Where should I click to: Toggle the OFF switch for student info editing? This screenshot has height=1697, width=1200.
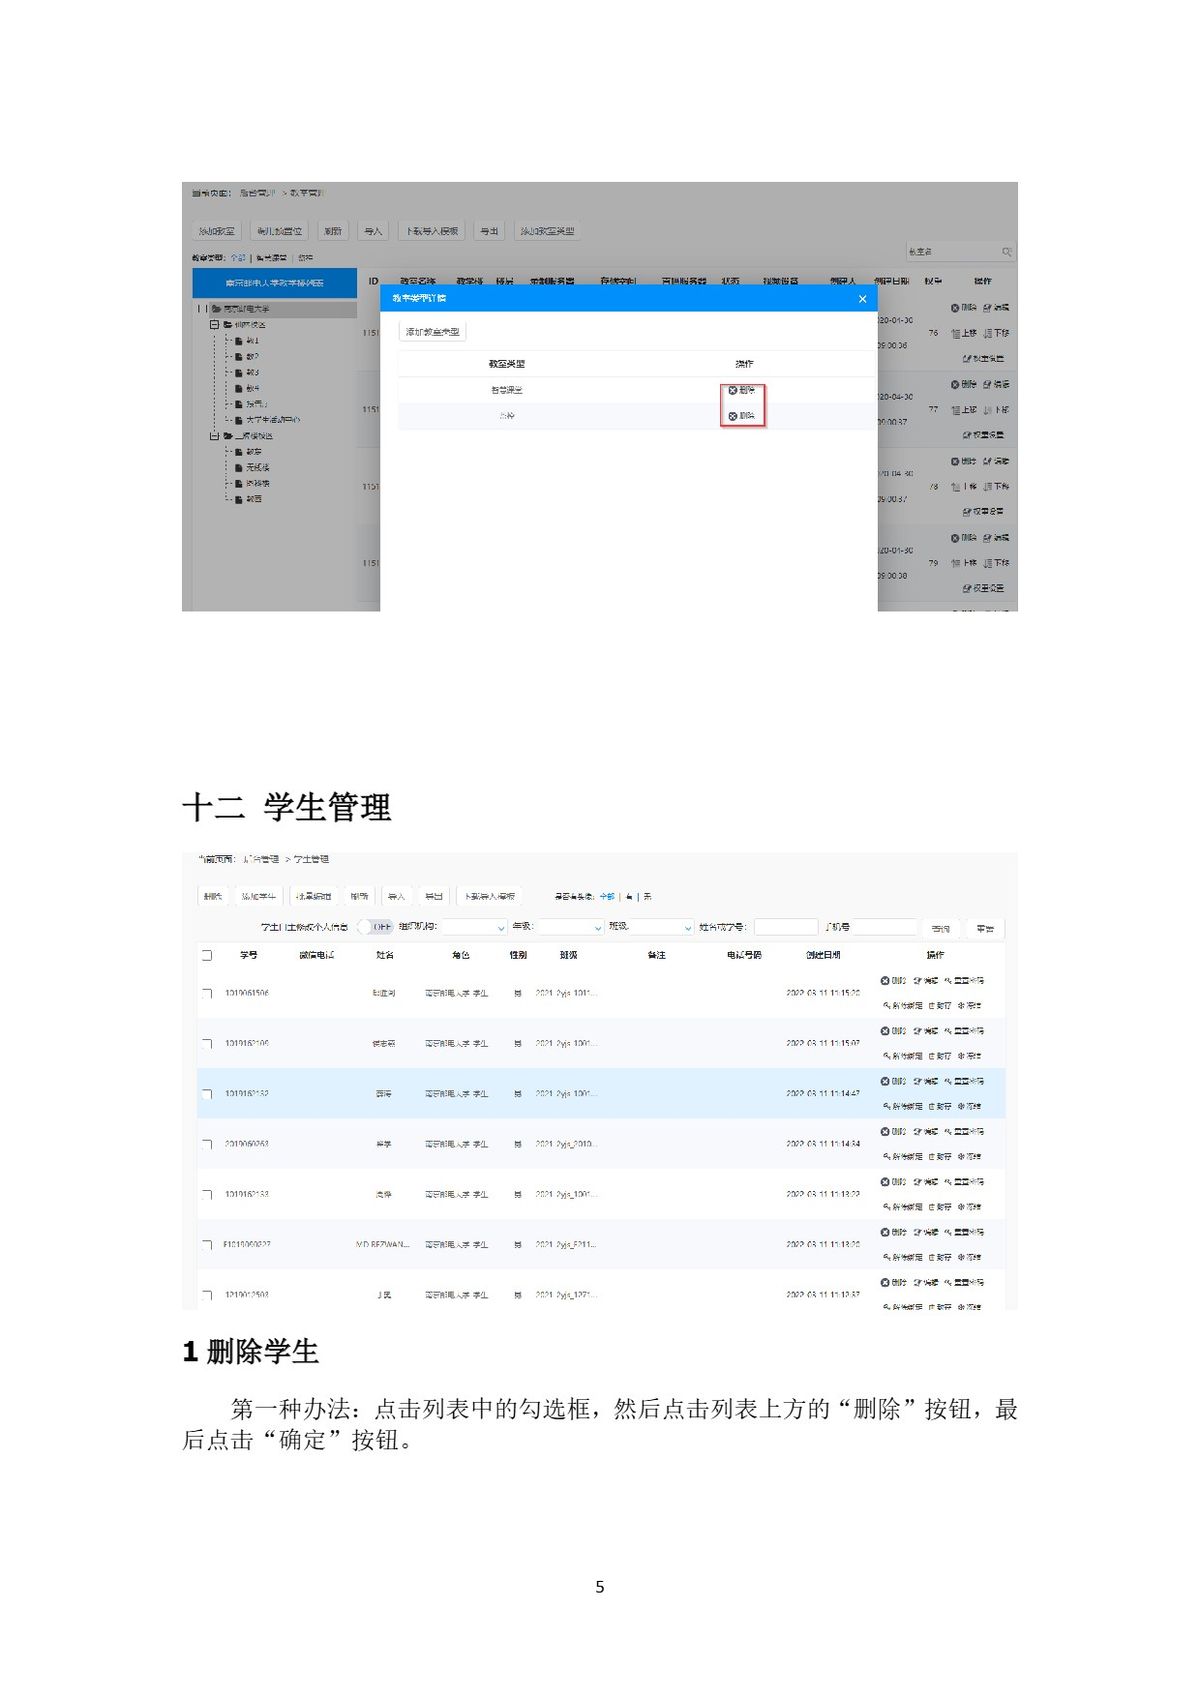pyautogui.click(x=376, y=927)
